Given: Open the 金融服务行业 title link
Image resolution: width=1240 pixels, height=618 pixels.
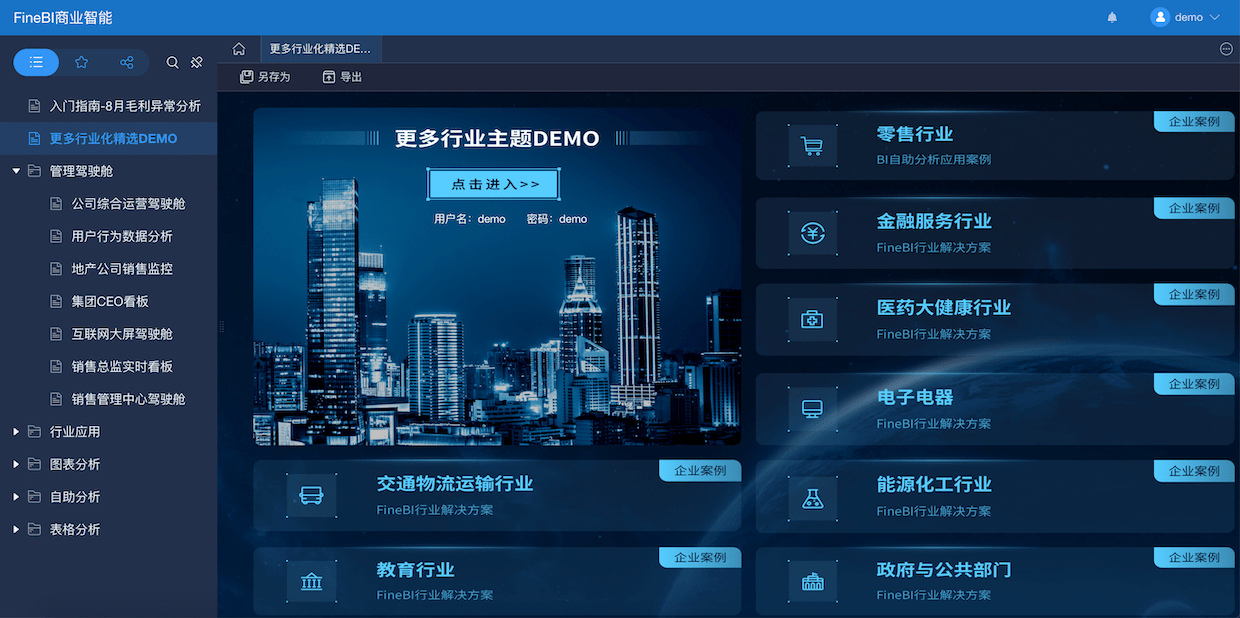Looking at the screenshot, I should [934, 221].
